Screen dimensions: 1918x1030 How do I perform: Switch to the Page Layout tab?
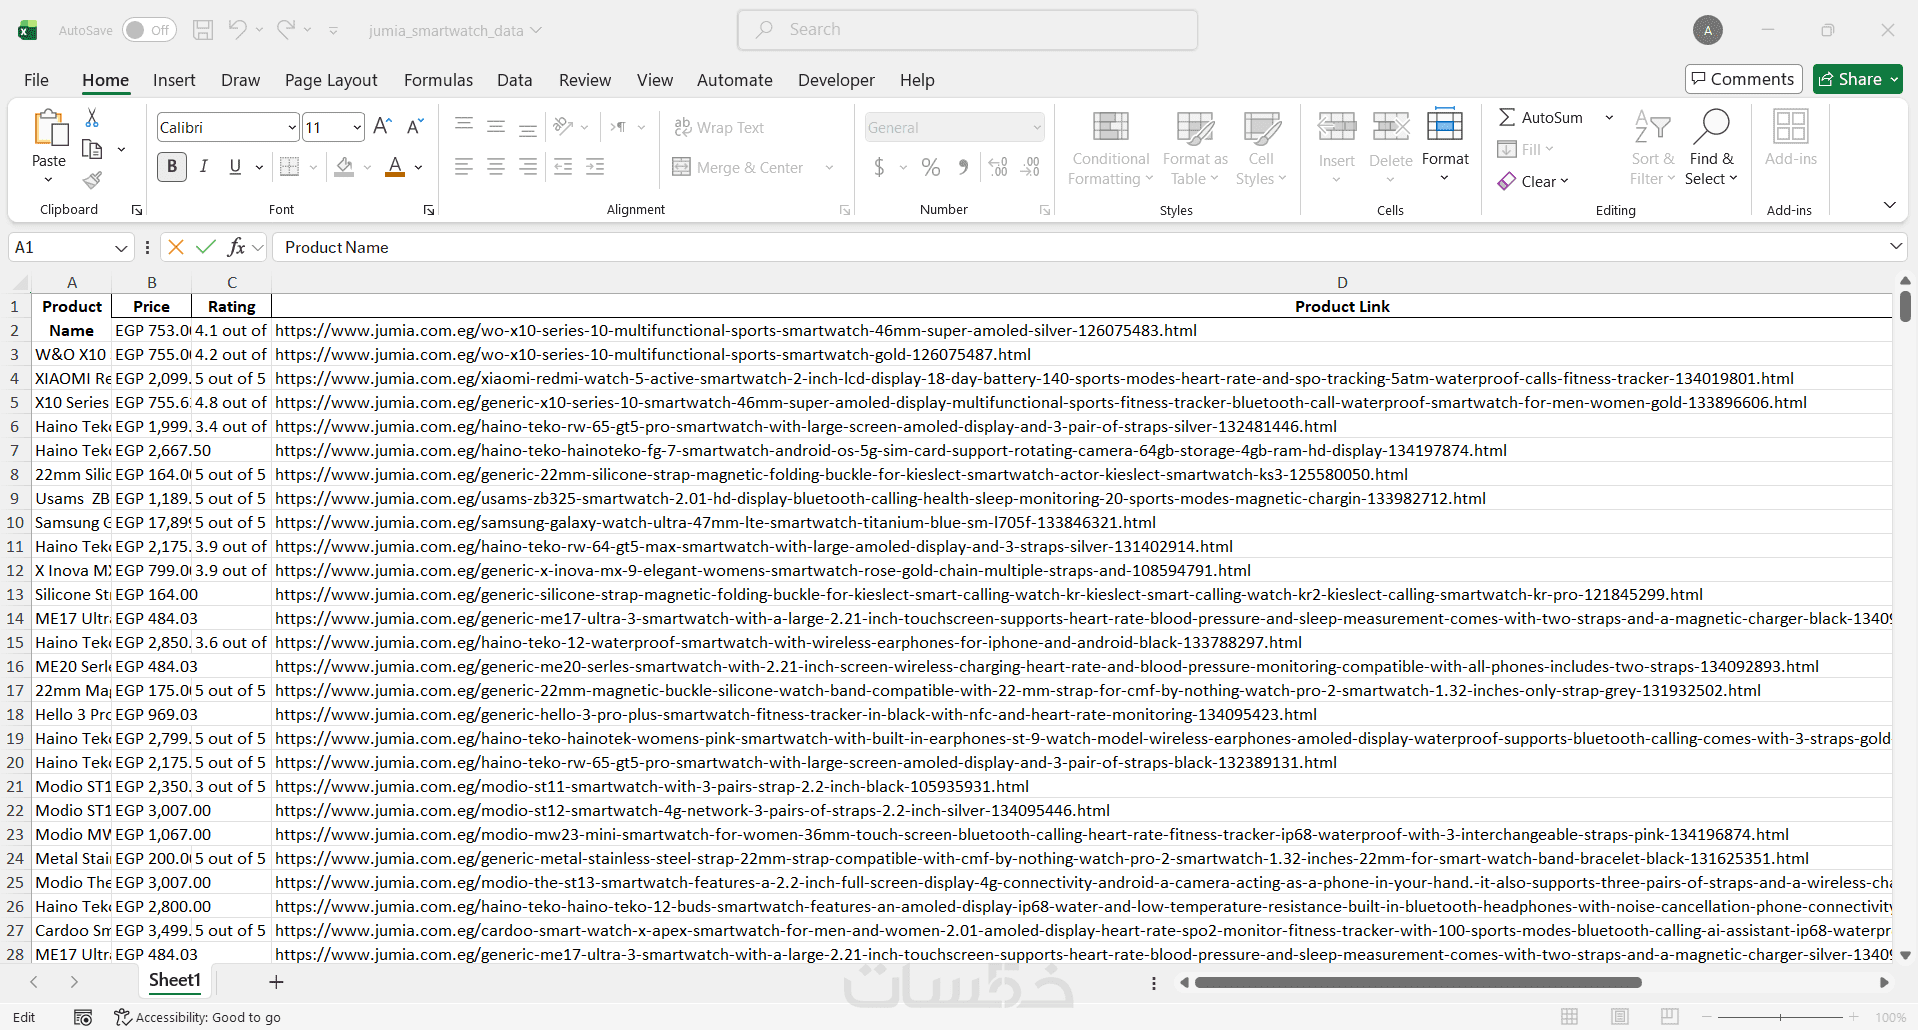tap(331, 80)
